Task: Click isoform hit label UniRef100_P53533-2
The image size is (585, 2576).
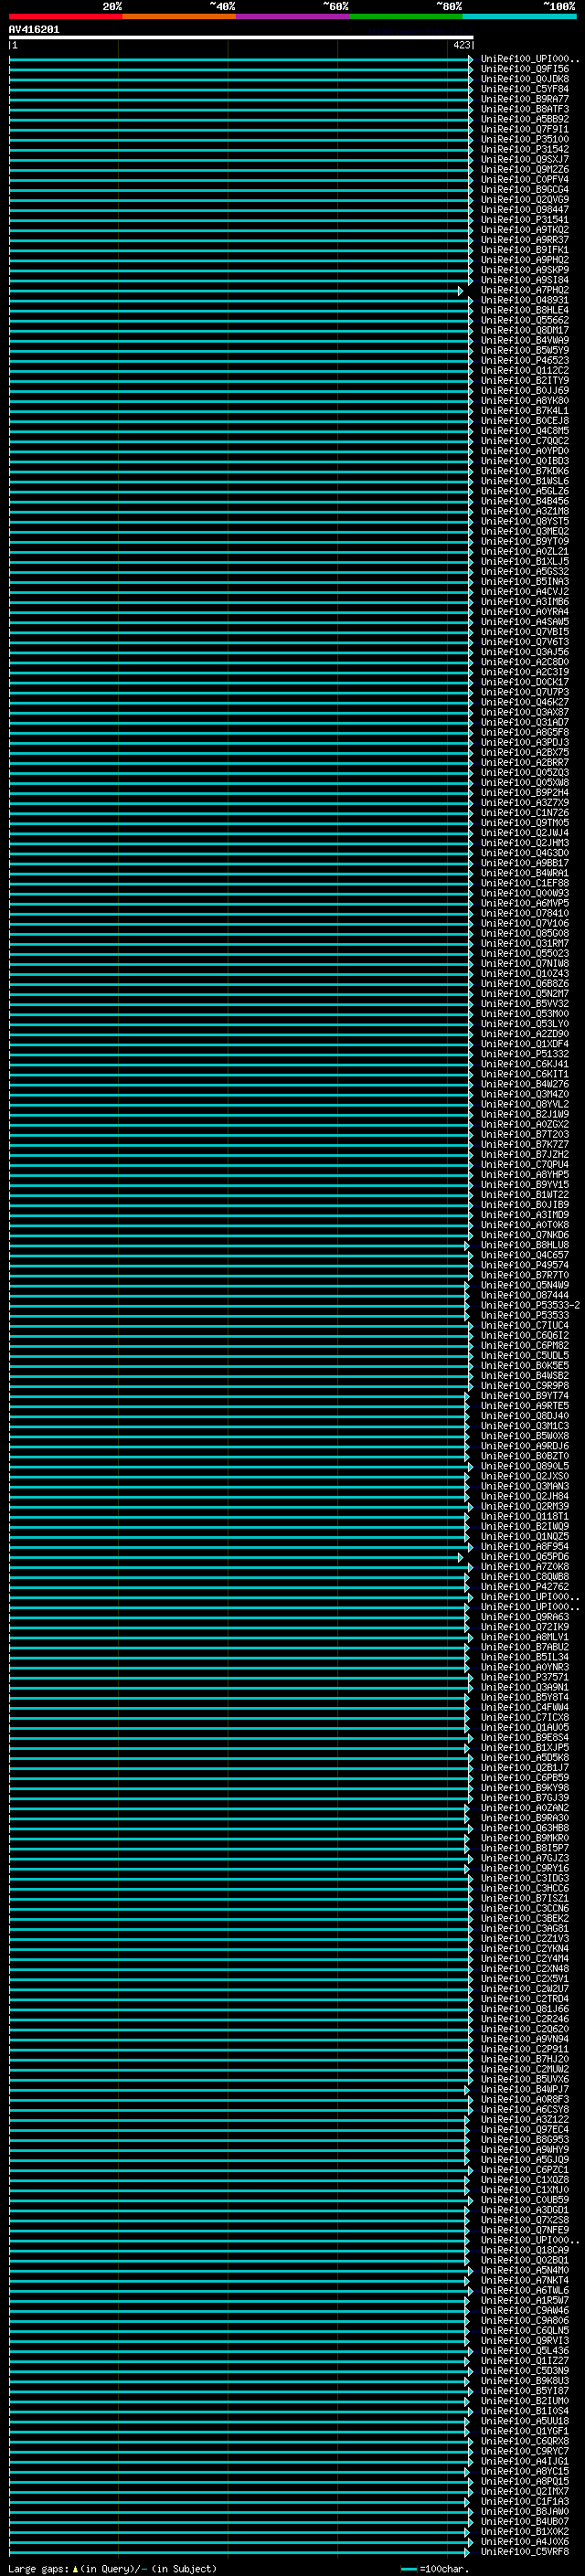Action: point(531,1306)
